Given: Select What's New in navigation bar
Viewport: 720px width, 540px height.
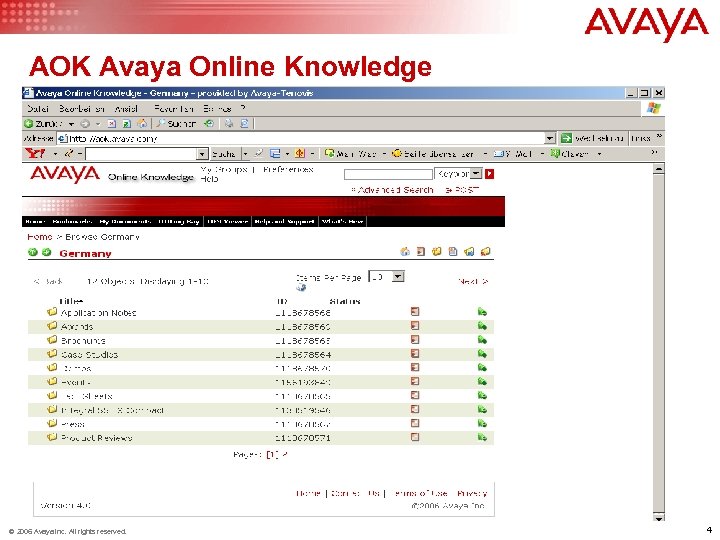Looking at the screenshot, I should (343, 222).
